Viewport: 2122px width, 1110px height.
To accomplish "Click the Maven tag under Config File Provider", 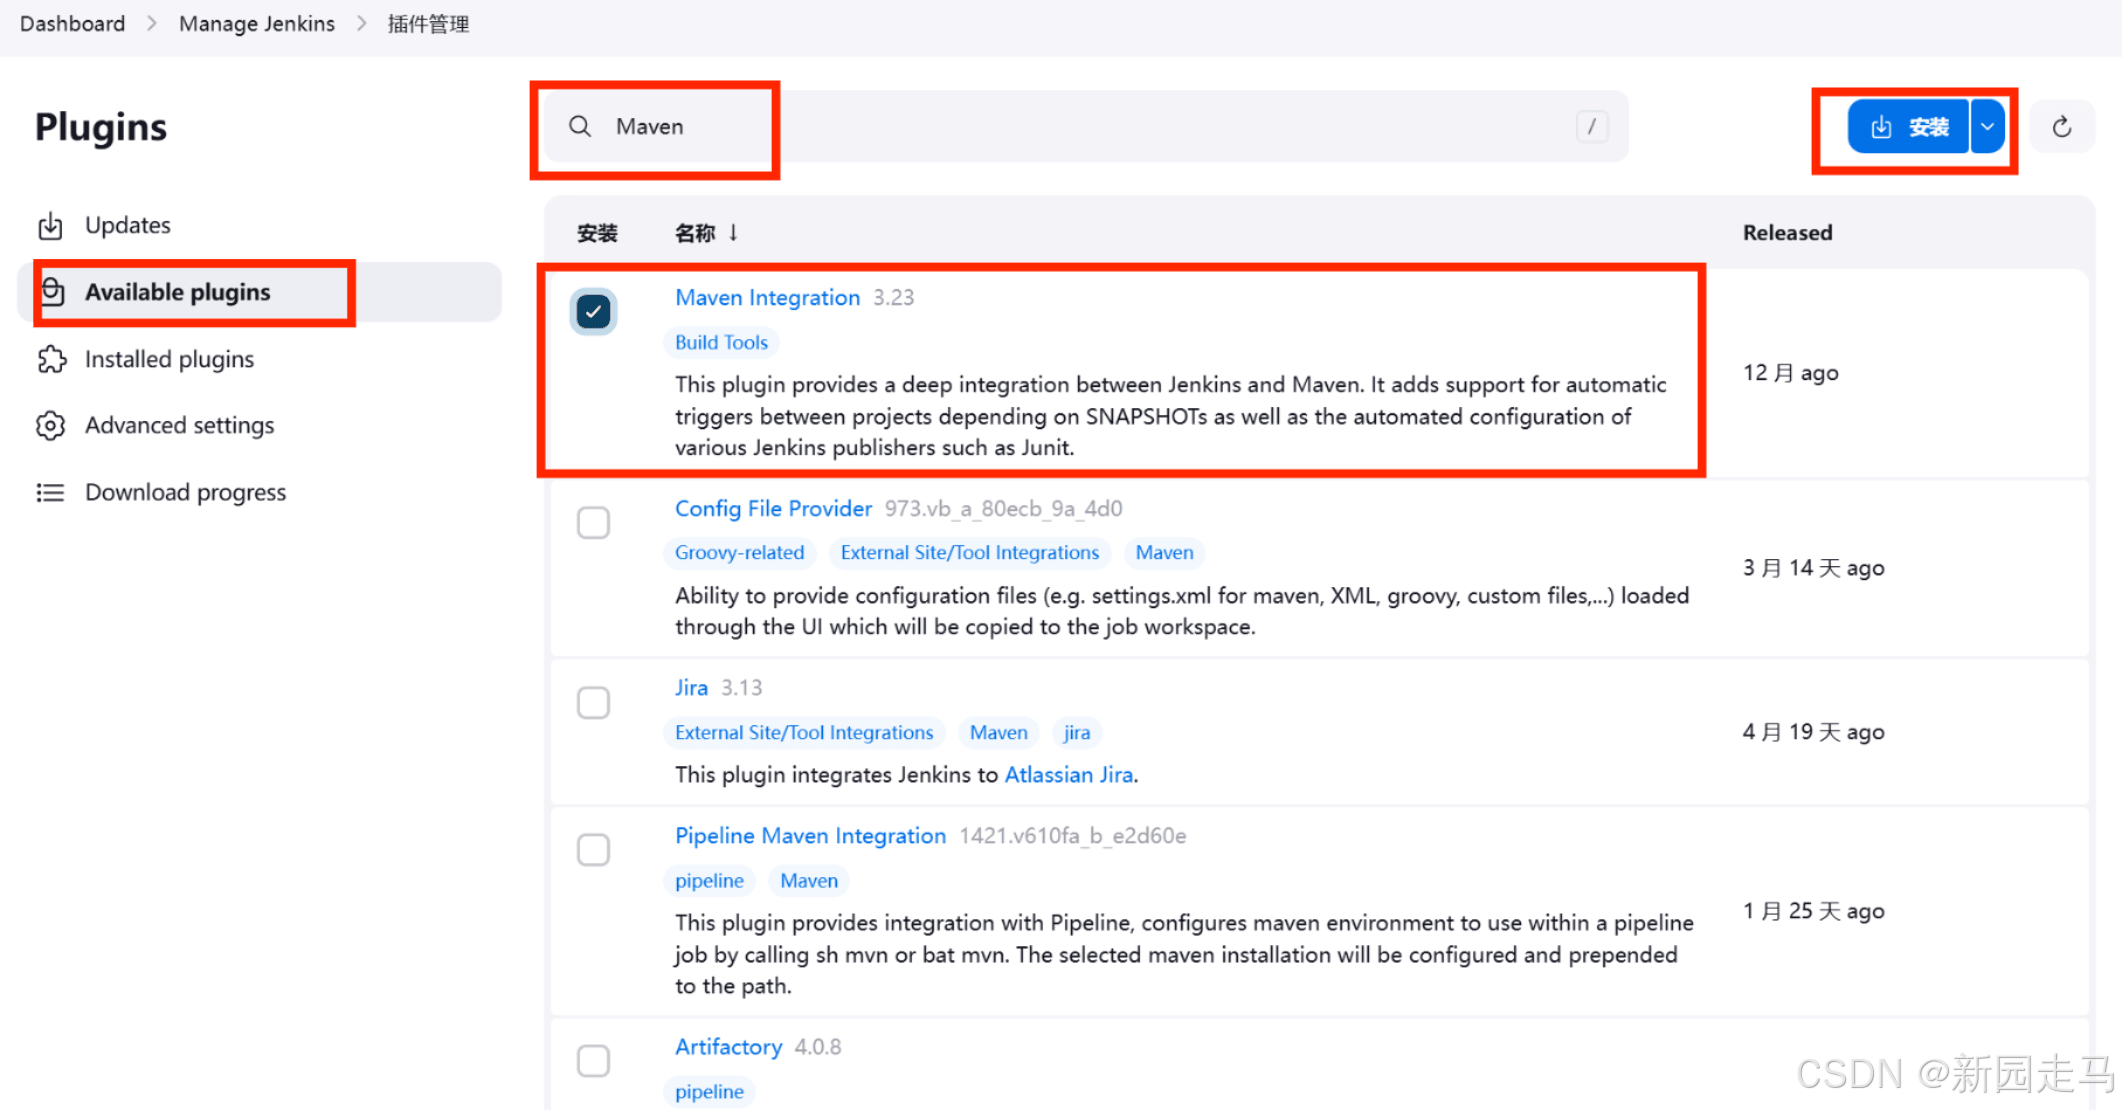I will [1164, 553].
